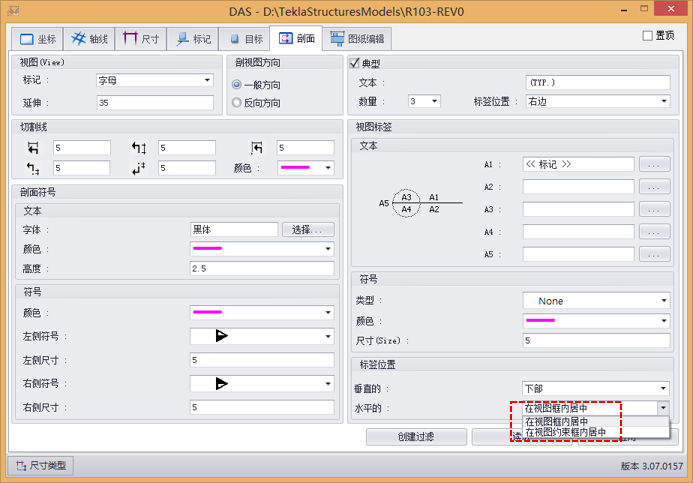Click the 左侧尺寸 input field
Image resolution: width=693 pixels, height=483 pixels.
pos(262,360)
